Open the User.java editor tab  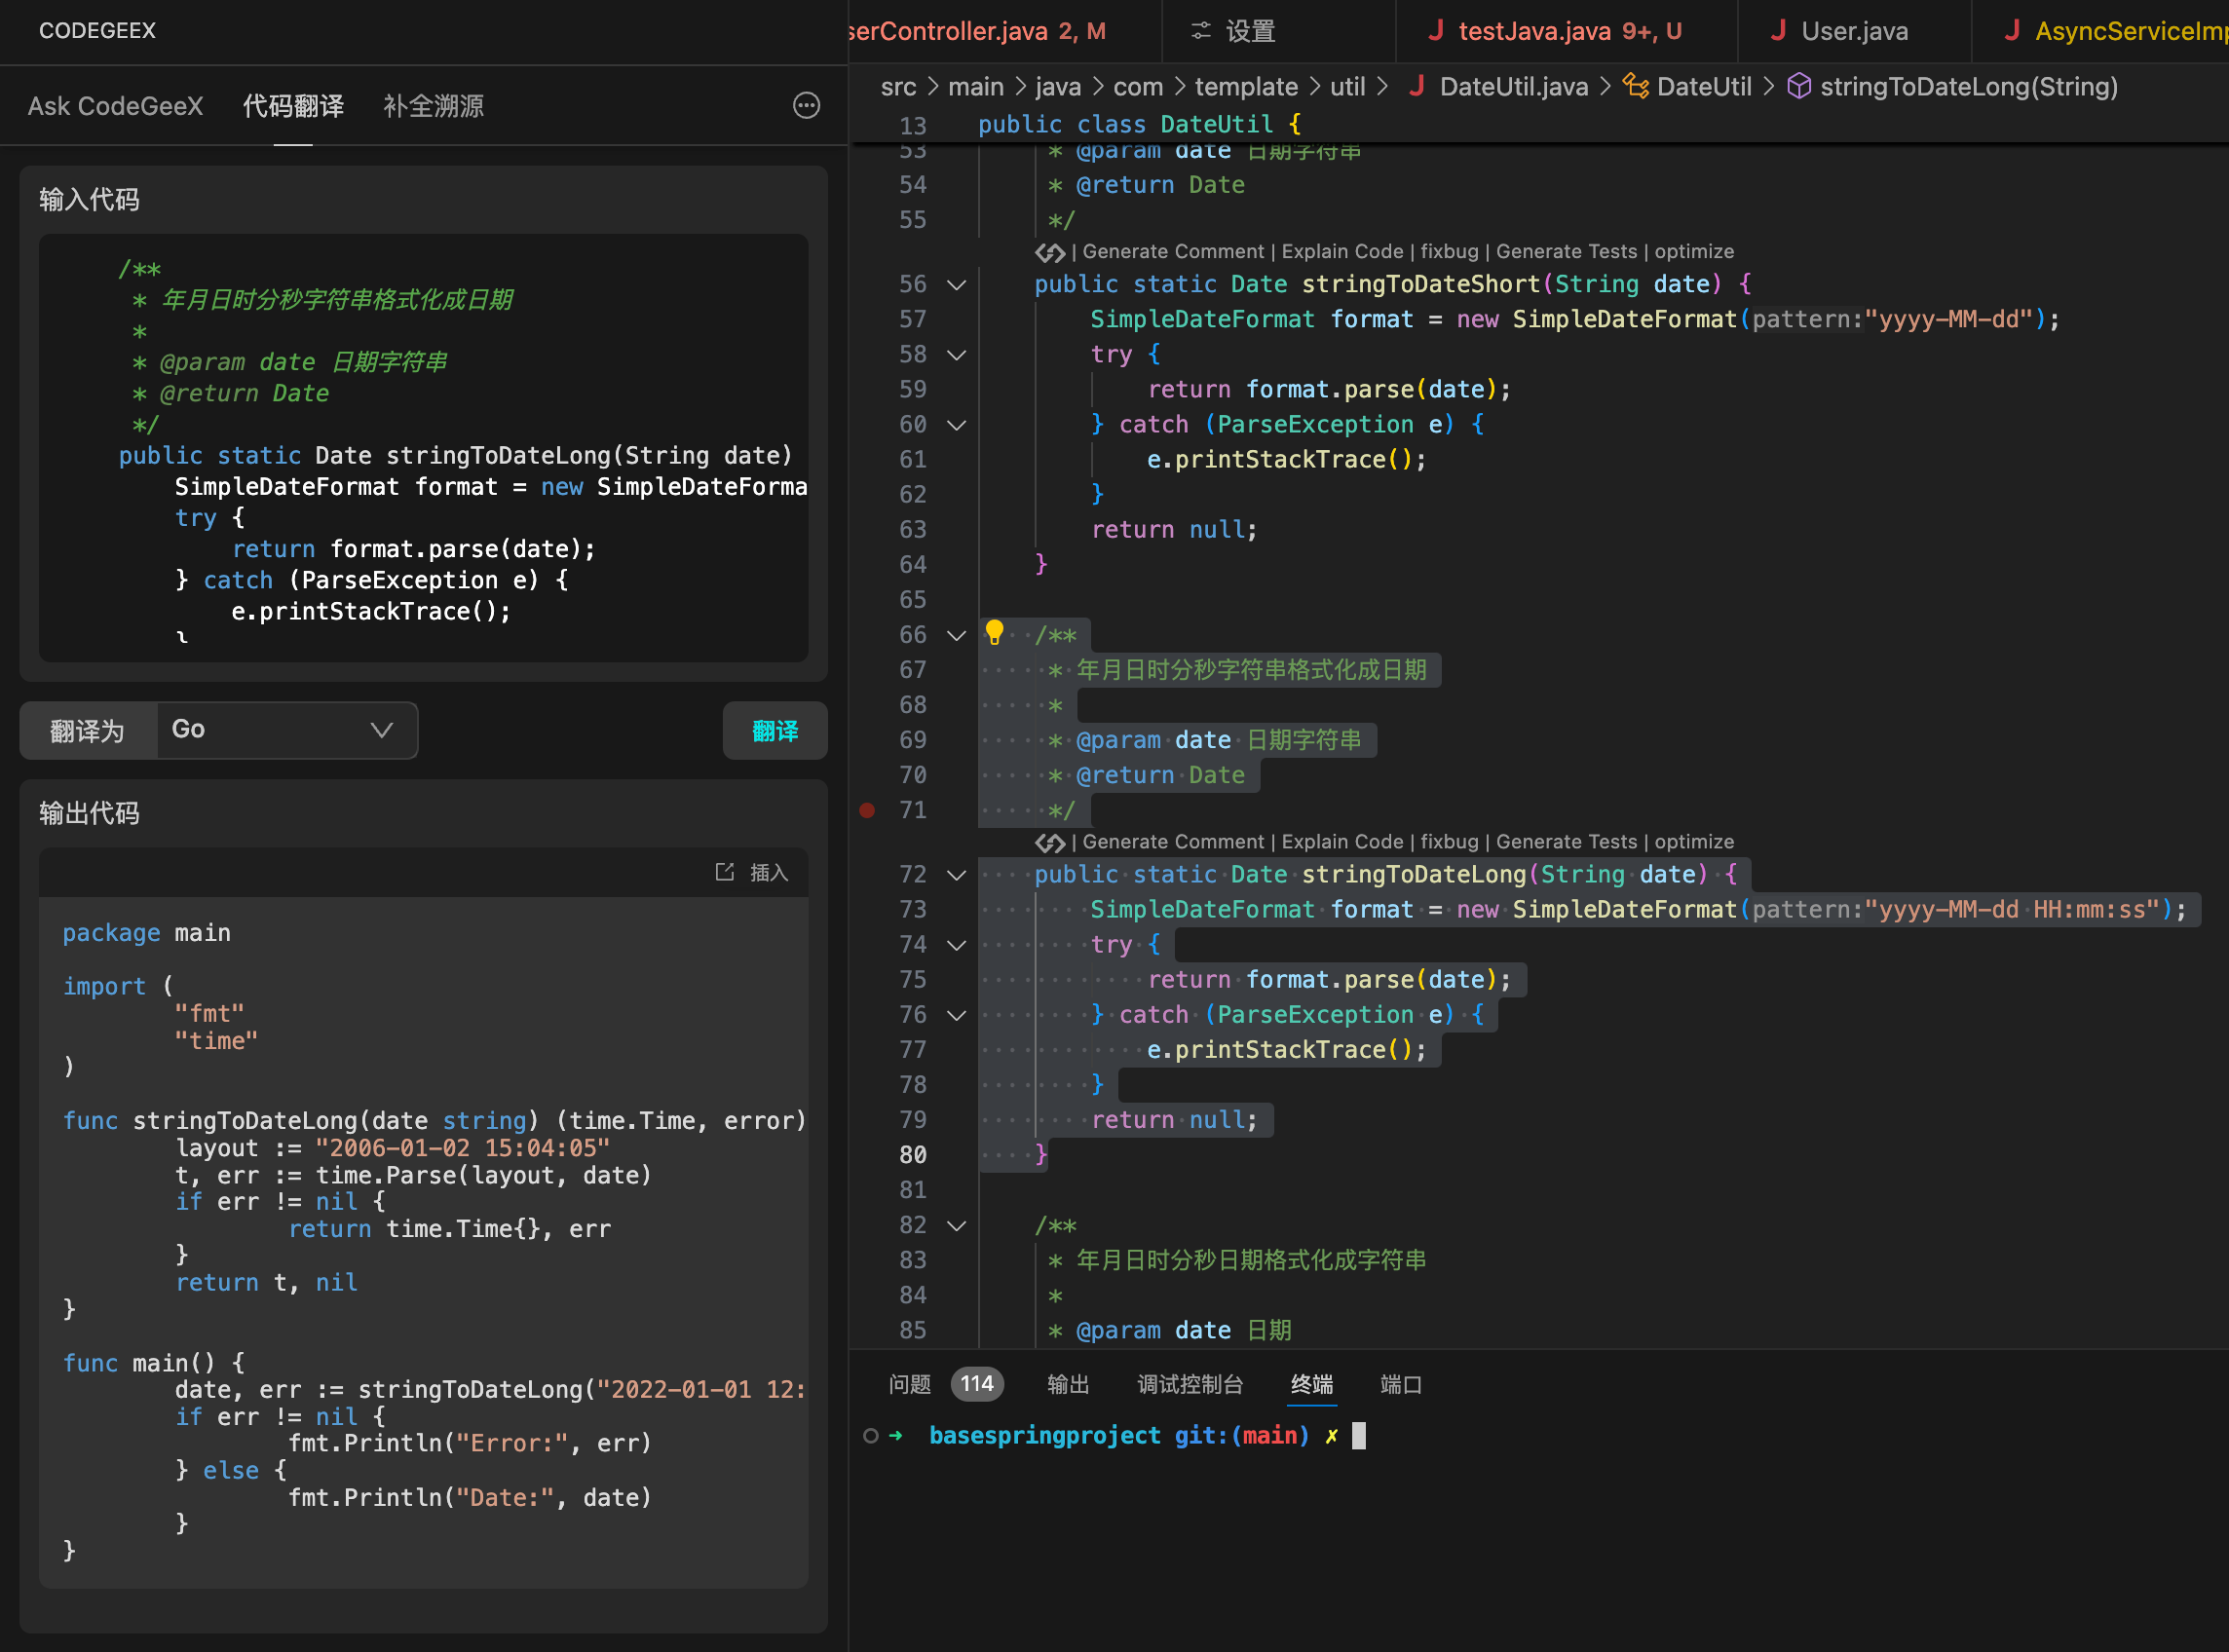pyautogui.click(x=1854, y=31)
